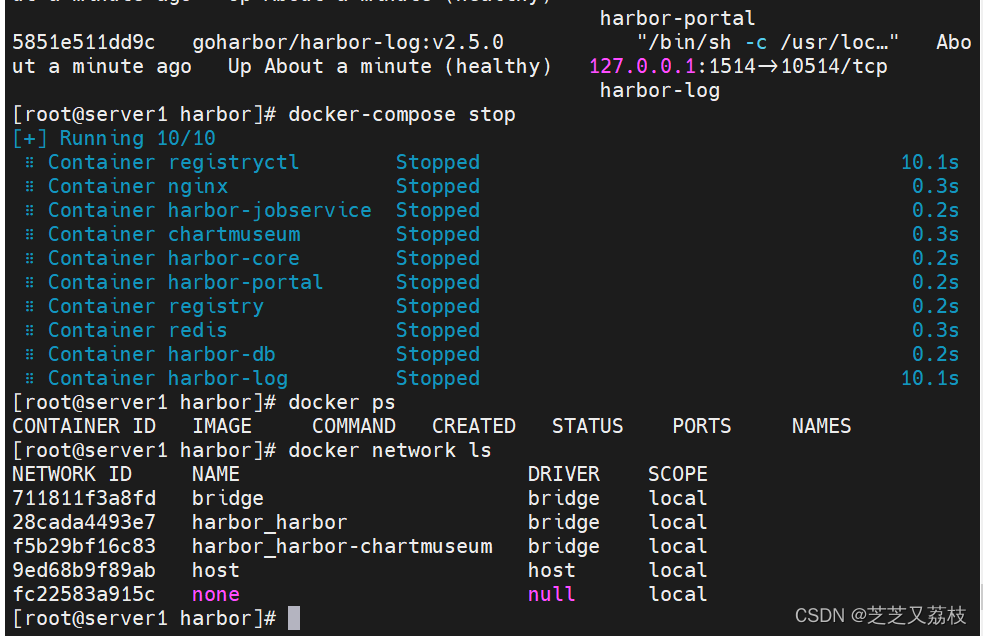Click the 10.1s duration for registryctl
This screenshot has height=636, width=983.
pyautogui.click(x=930, y=163)
